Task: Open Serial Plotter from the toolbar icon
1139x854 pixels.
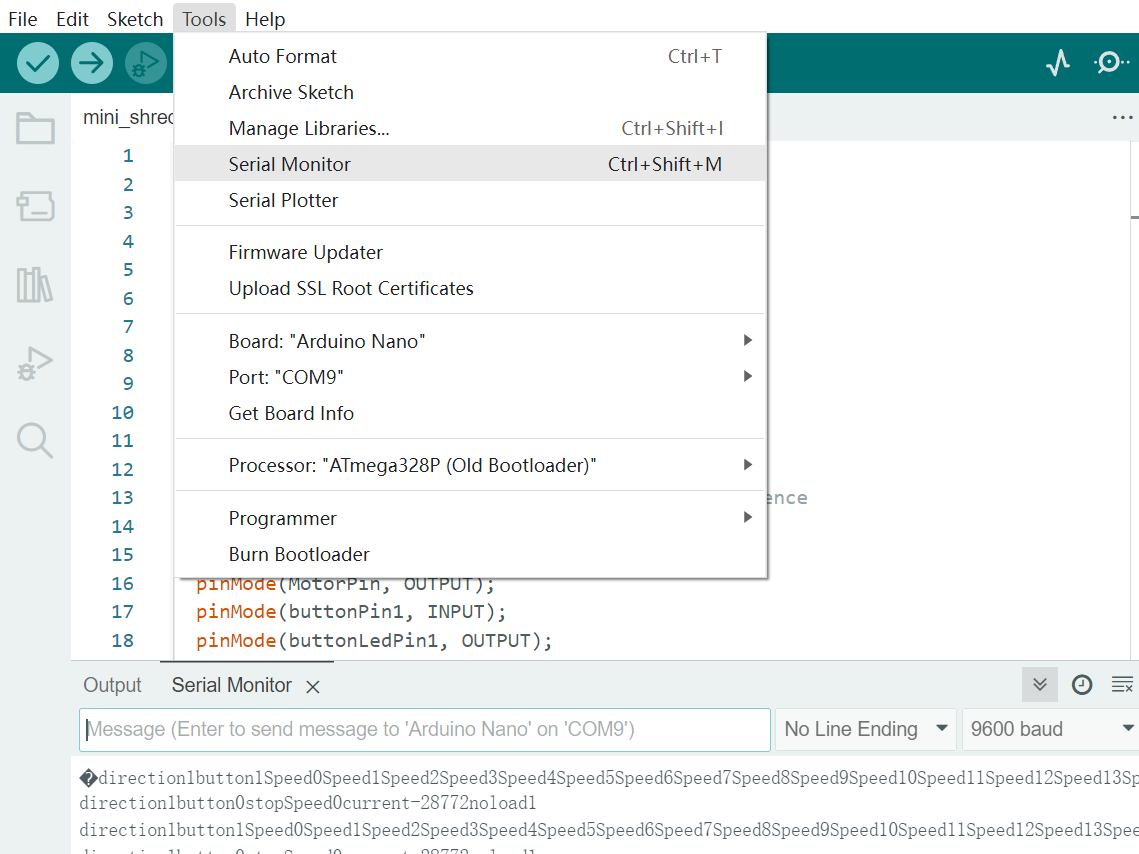Action: tap(1058, 63)
